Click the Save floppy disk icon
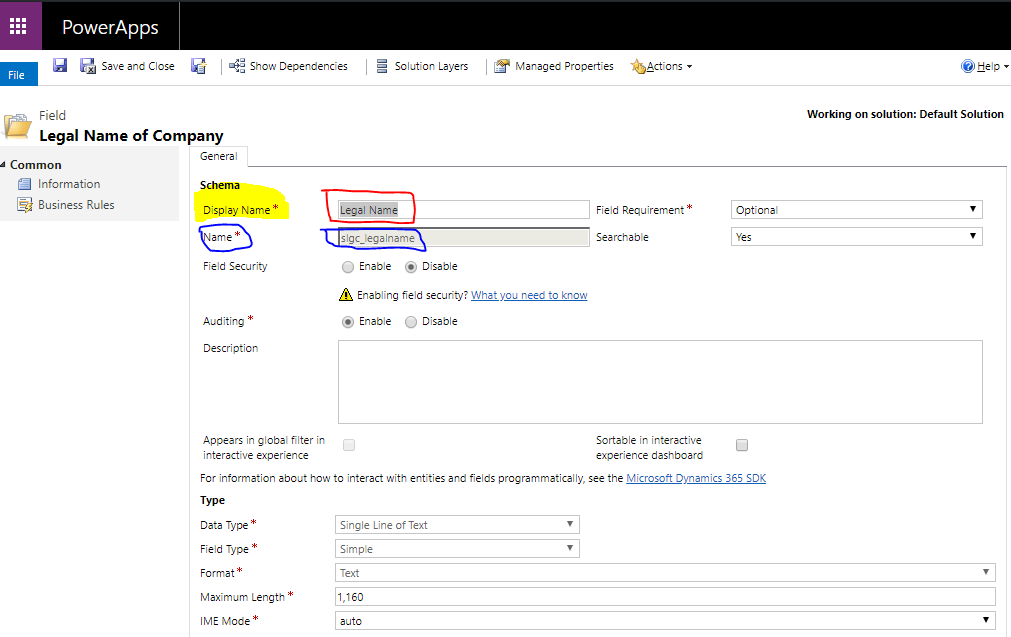This screenshot has height=637, width=1011. (60, 65)
